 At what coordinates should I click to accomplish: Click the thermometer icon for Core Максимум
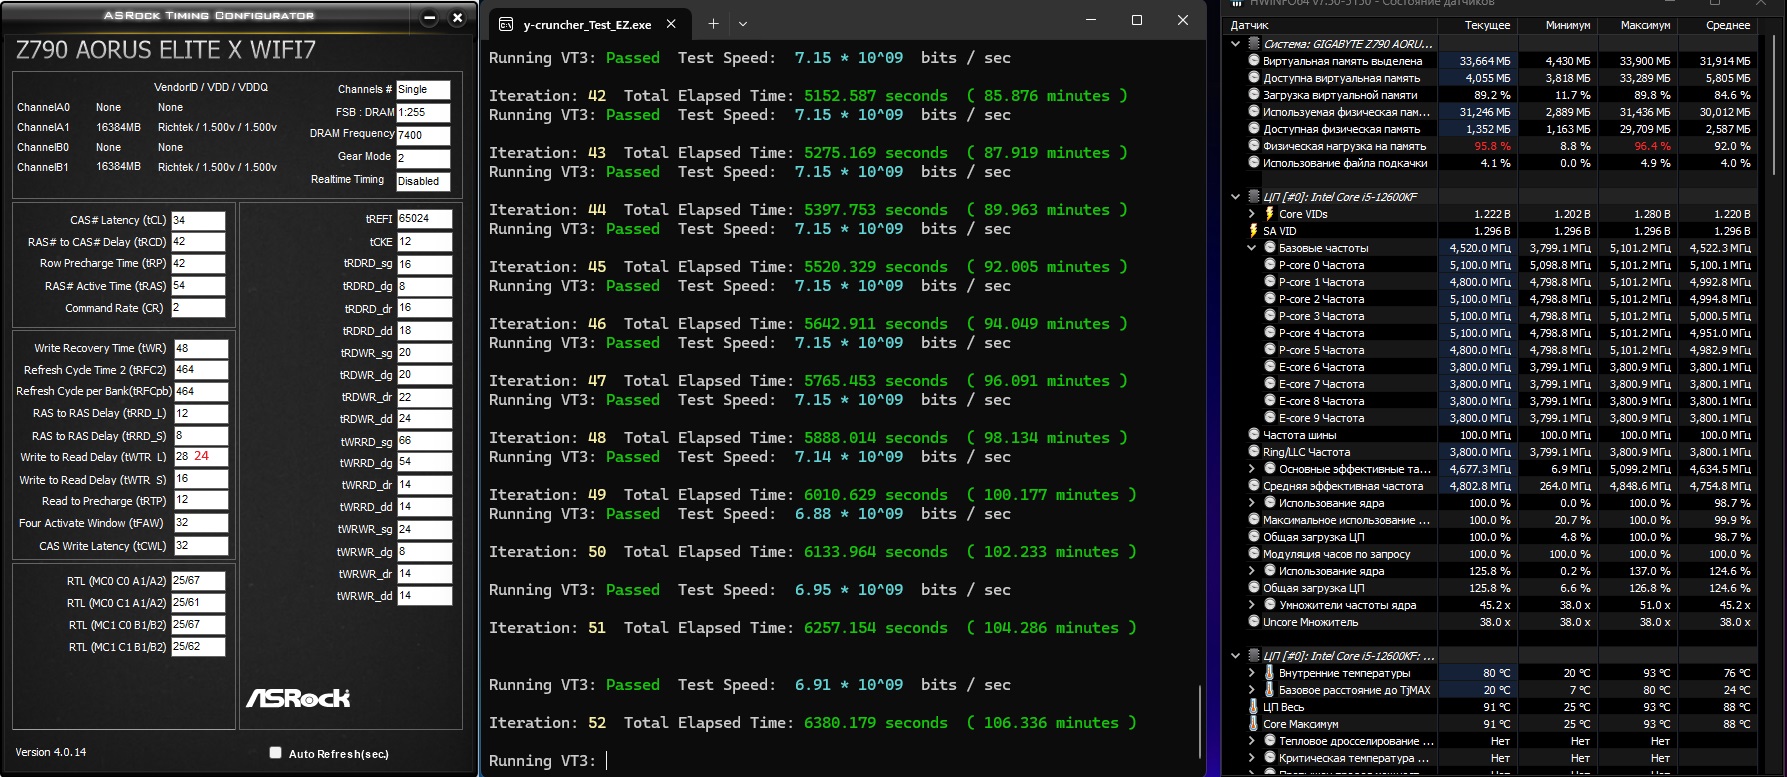tap(1253, 724)
